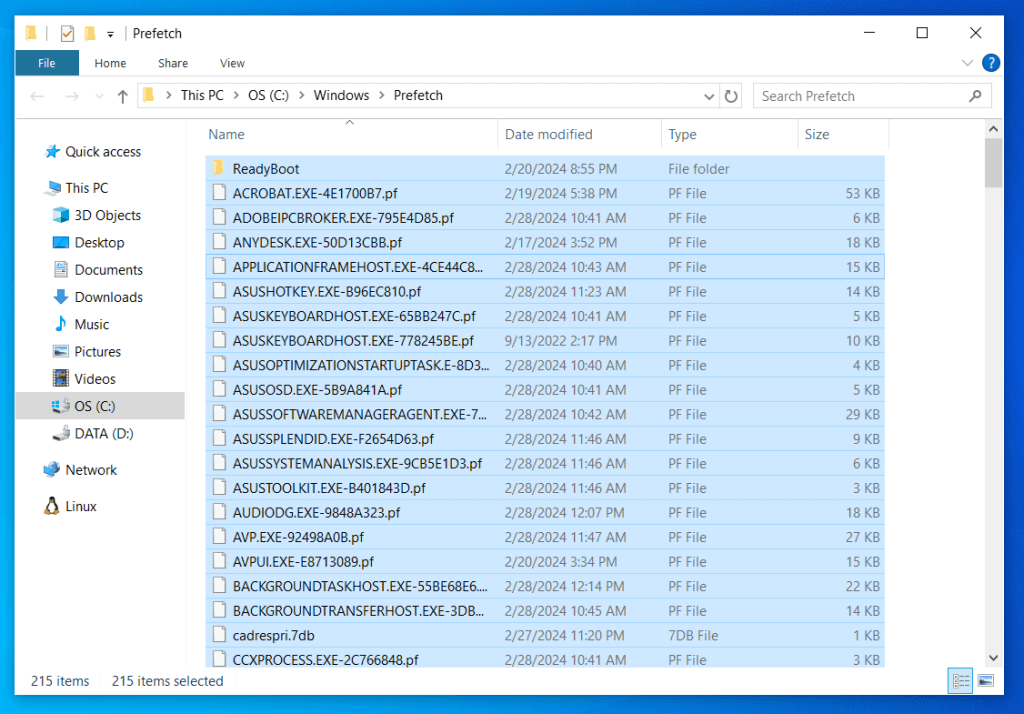Viewport: 1024px width, 714px height.
Task: Select ADOBEIPCBROKER.EXE-795E4D85.pf file name
Action: click(x=343, y=218)
